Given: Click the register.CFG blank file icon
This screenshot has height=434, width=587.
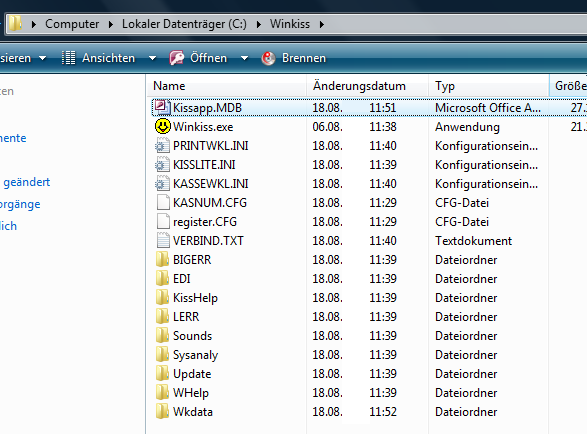Looking at the screenshot, I should [163, 222].
